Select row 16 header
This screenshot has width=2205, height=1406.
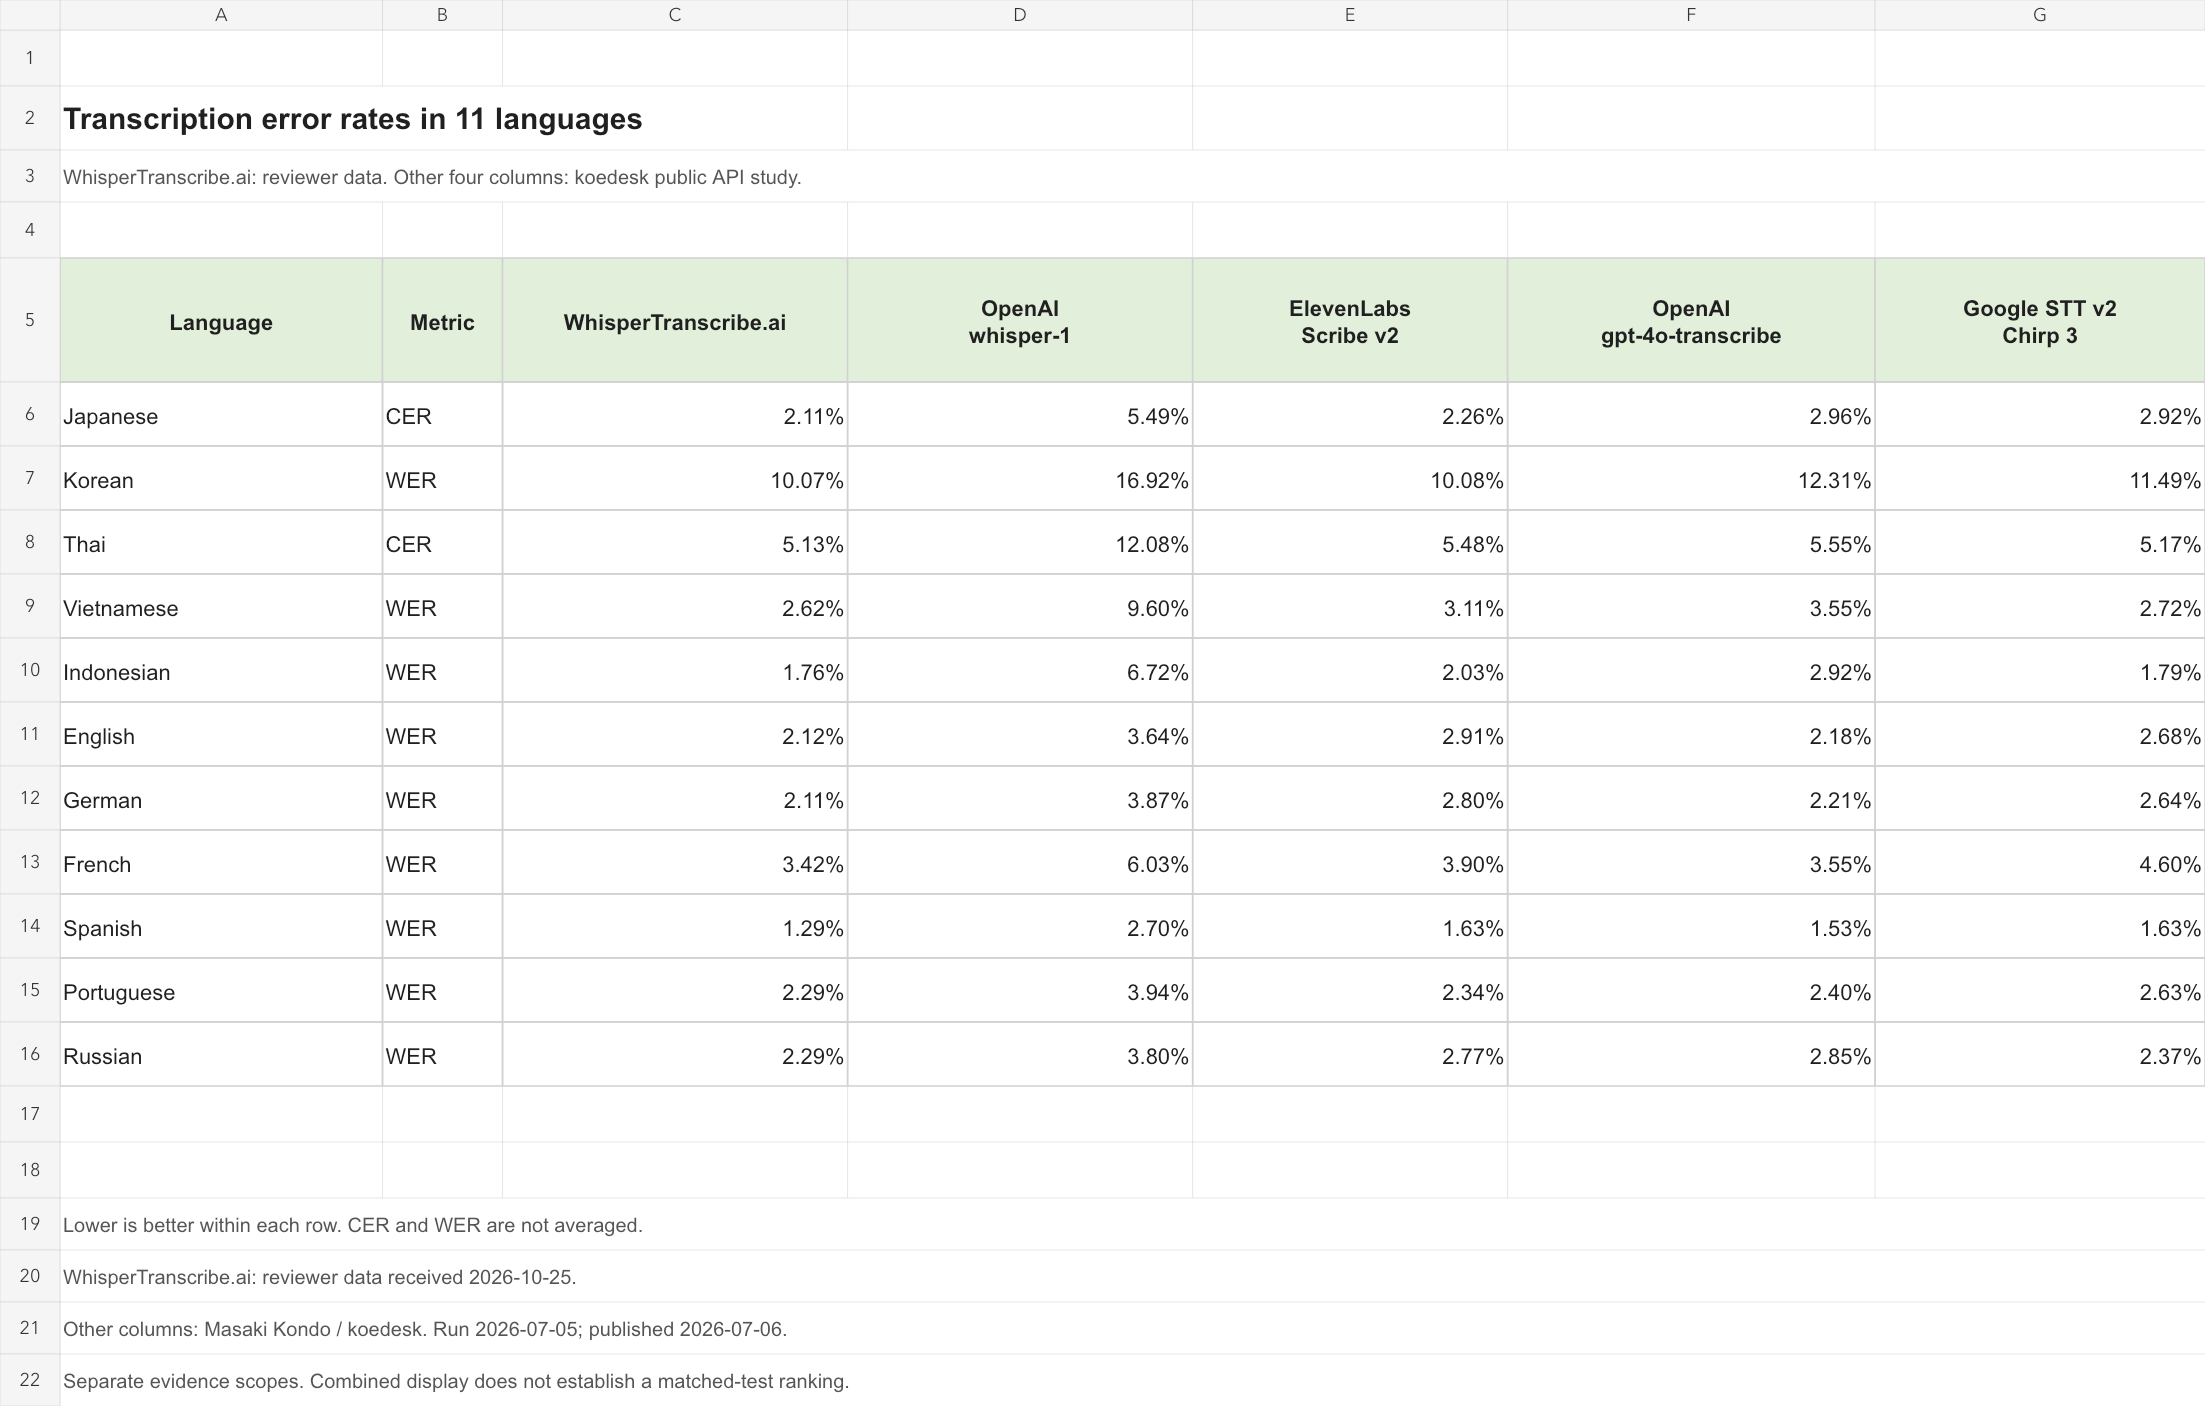coord(30,1054)
